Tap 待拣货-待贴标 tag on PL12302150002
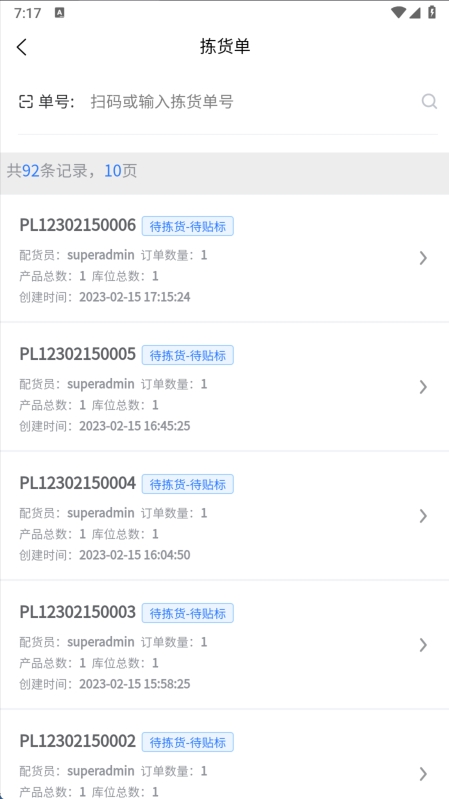This screenshot has height=799, width=449. pyautogui.click(x=188, y=742)
